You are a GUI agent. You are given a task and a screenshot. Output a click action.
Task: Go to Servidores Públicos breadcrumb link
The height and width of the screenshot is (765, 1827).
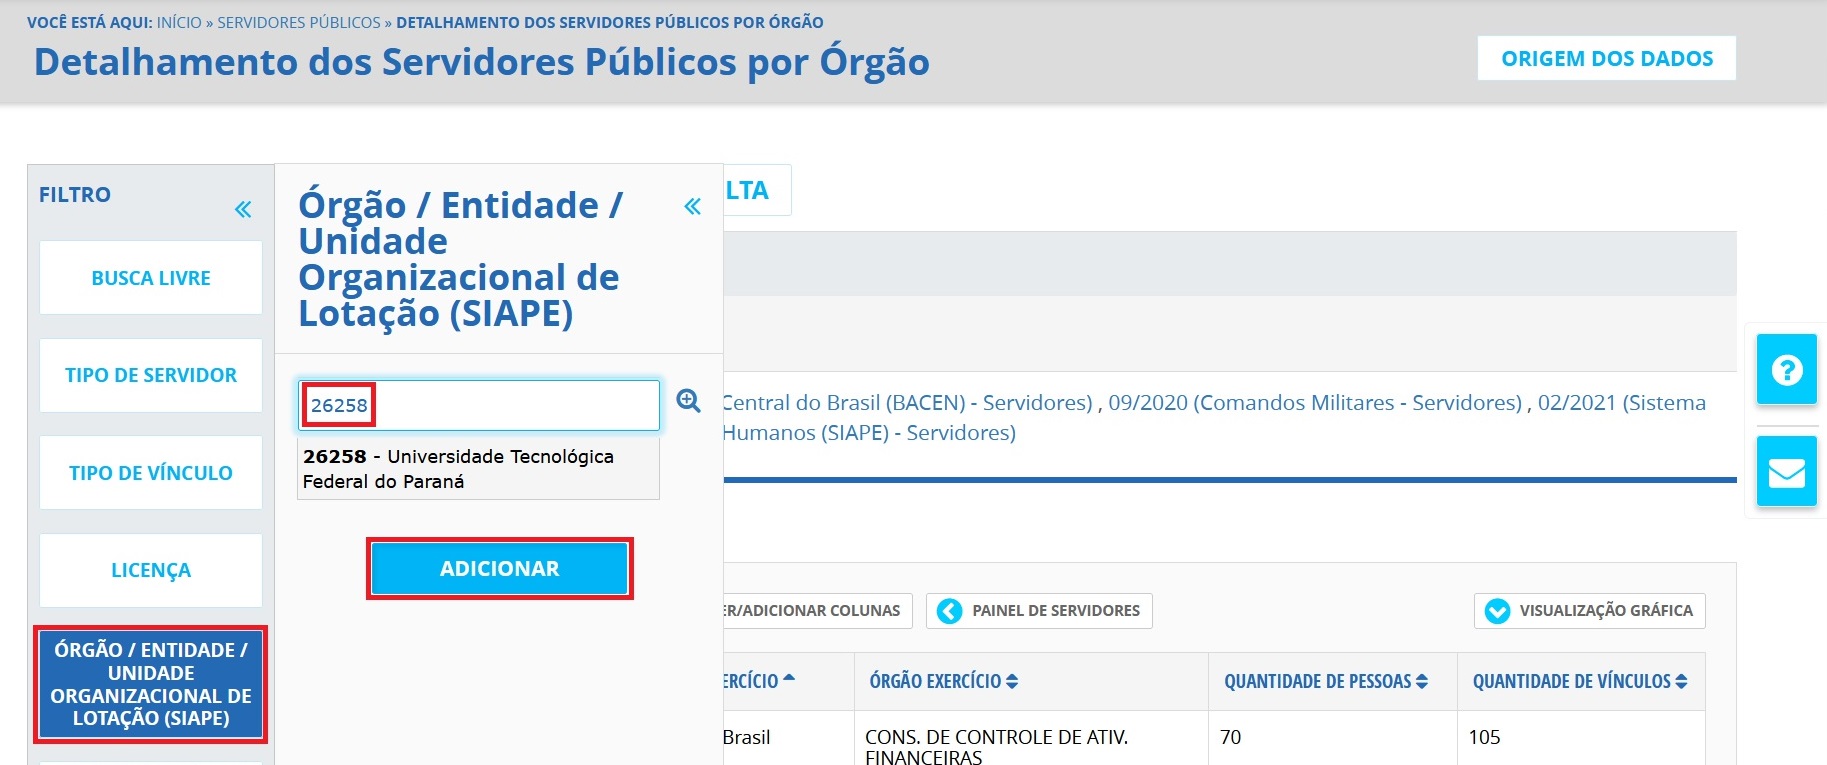click(x=299, y=22)
